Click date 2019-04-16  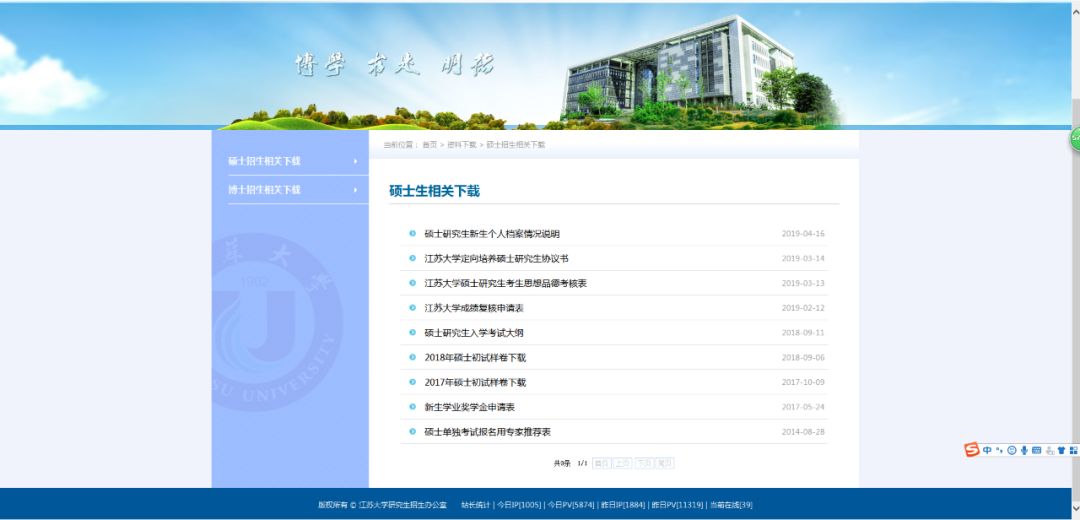click(x=803, y=234)
